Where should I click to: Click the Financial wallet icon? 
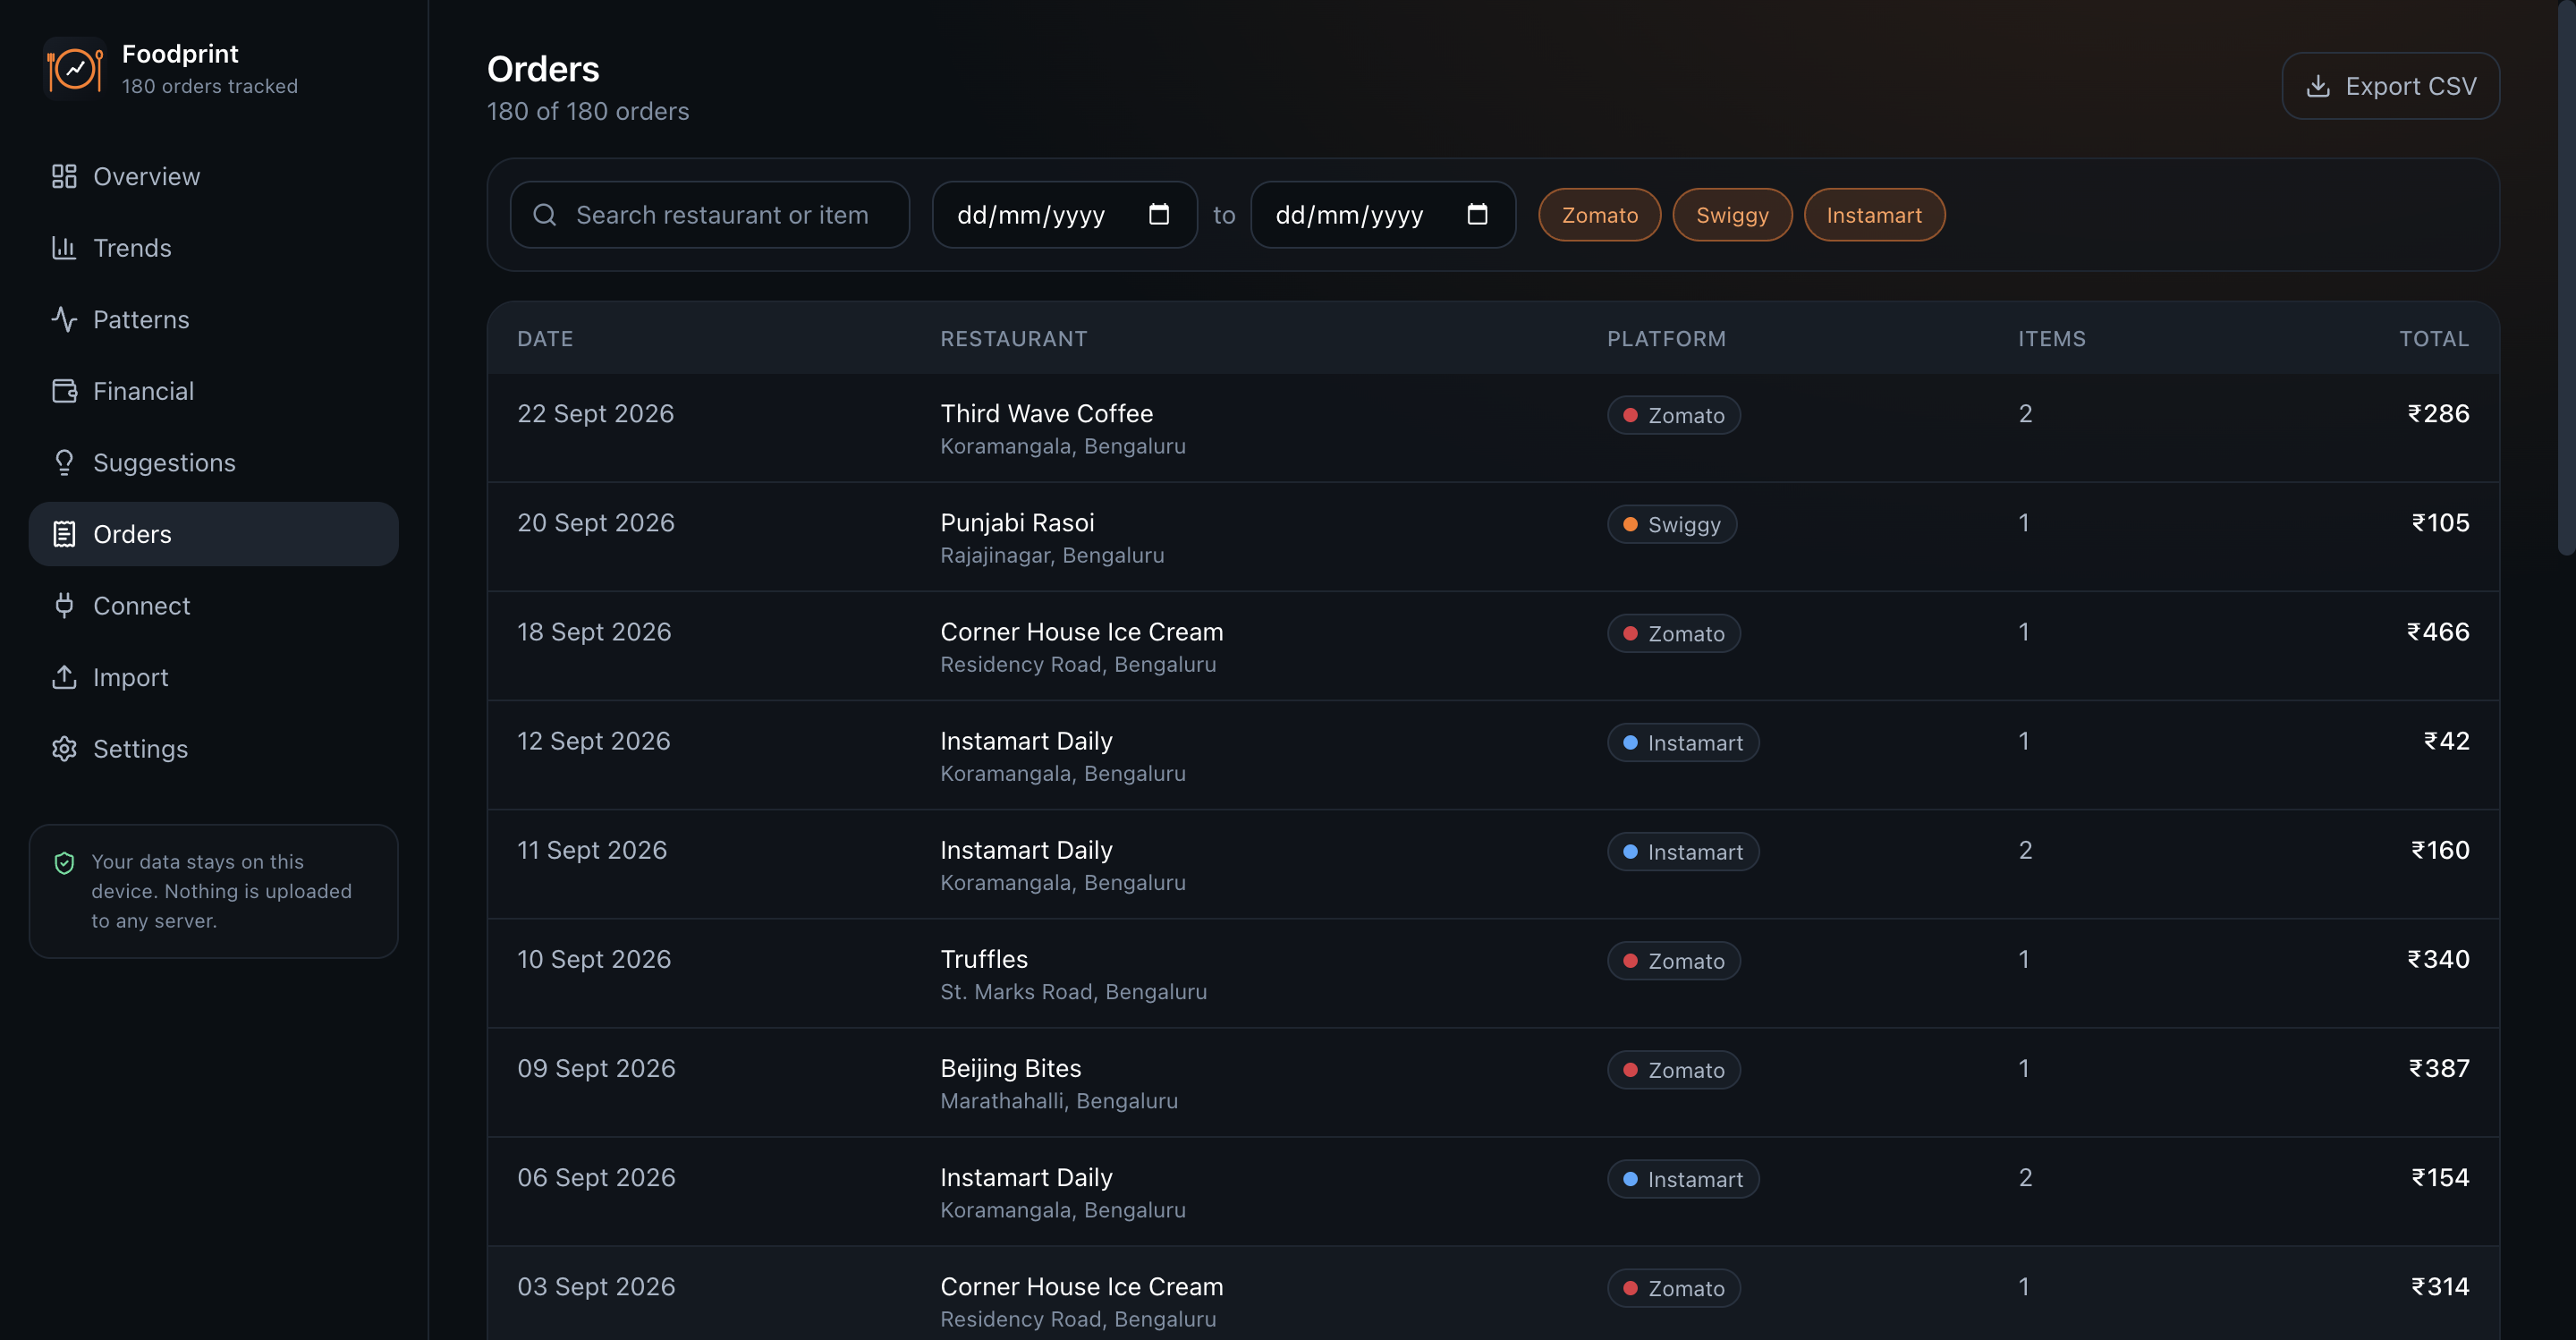coord(64,391)
